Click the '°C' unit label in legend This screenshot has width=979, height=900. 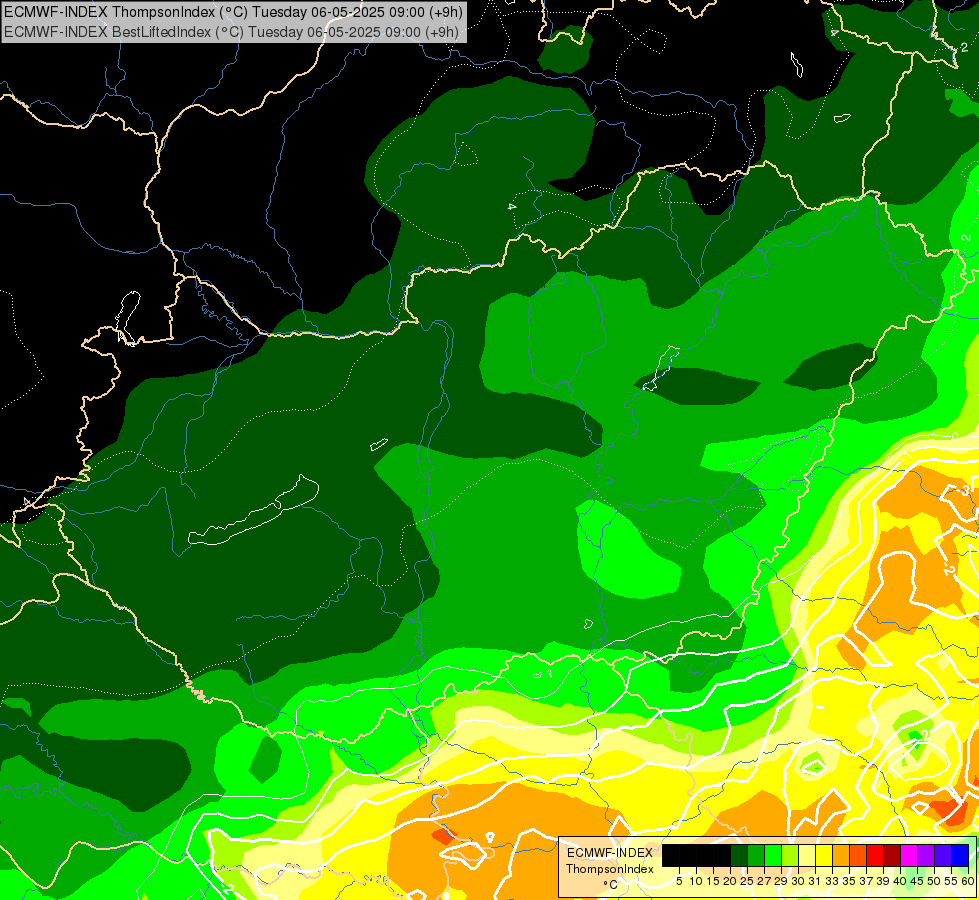tap(611, 885)
